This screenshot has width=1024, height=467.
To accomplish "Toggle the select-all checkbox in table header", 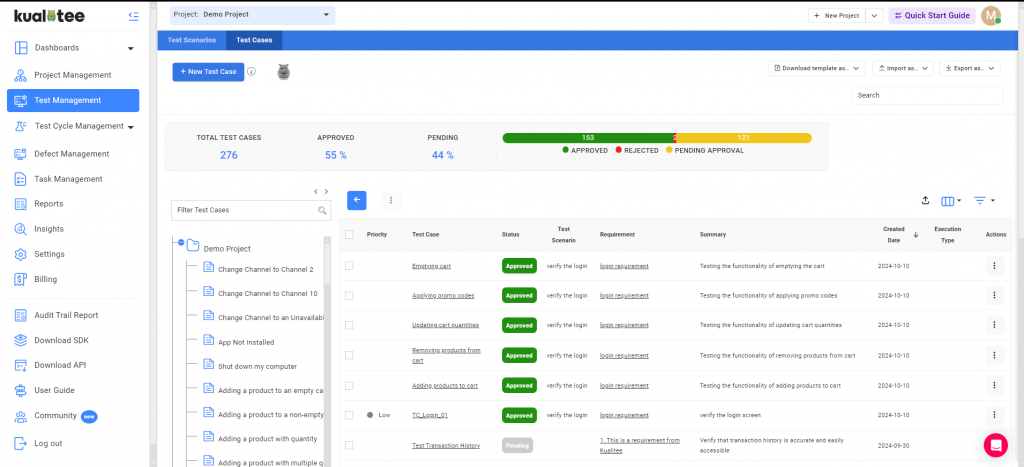I will click(349, 235).
